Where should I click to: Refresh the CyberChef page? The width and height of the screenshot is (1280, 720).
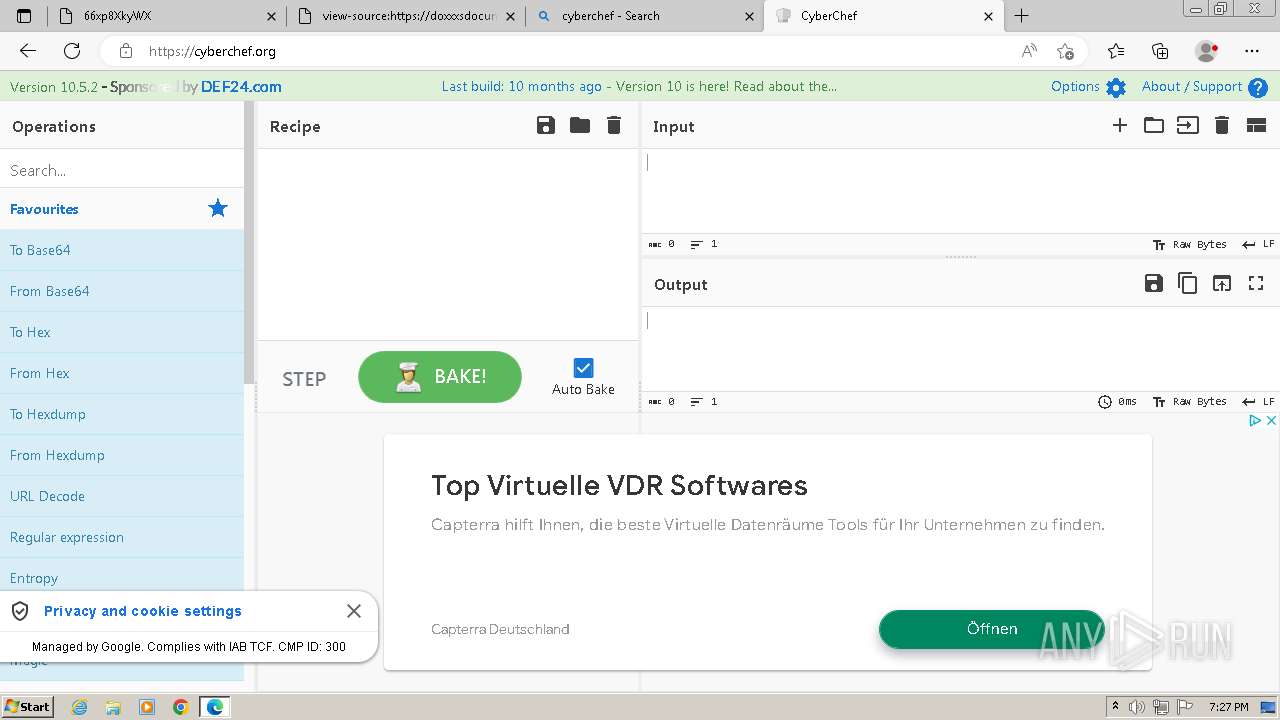[72, 51]
